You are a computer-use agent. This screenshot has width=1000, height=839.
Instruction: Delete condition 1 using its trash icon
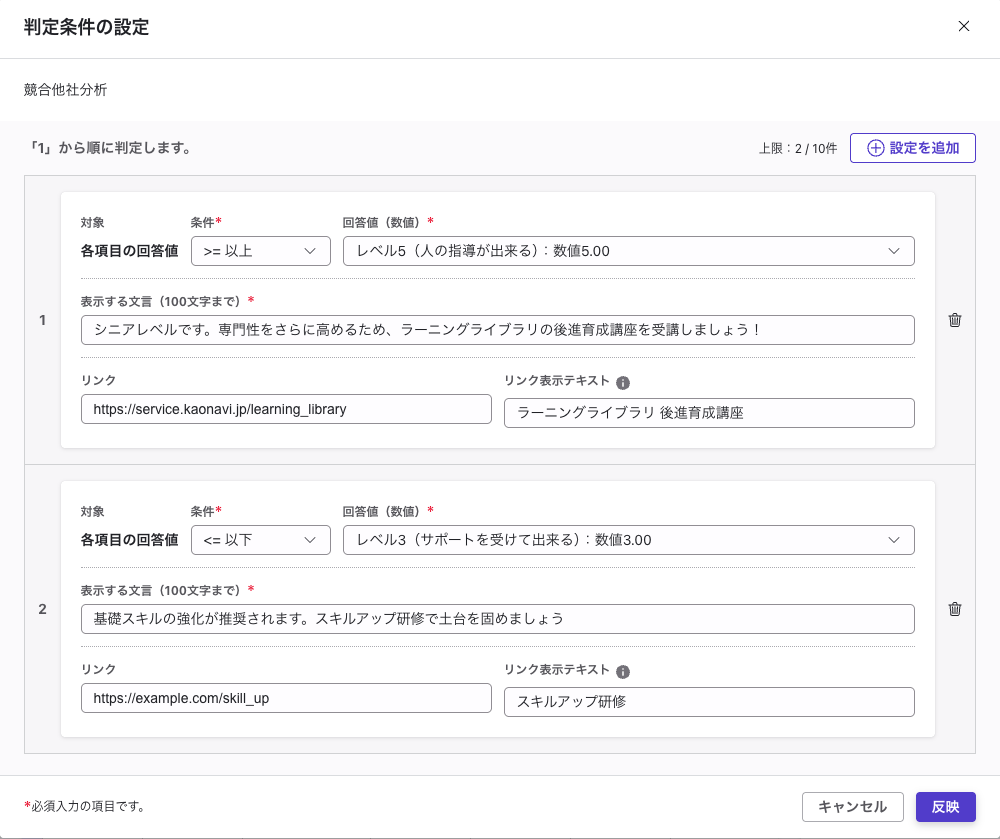pos(955,320)
